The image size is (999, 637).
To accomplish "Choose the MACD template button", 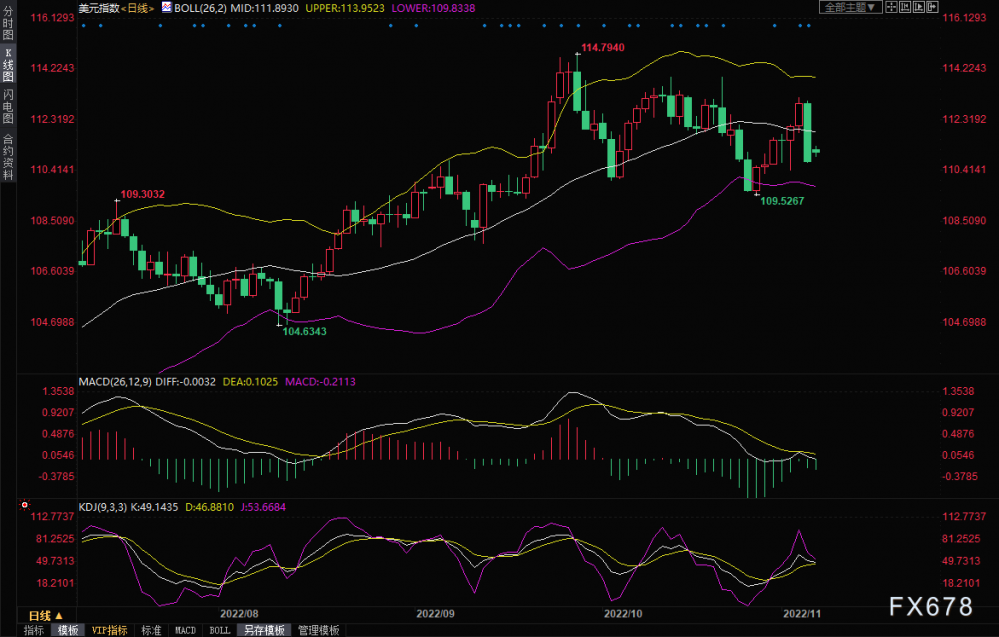I will (185, 630).
